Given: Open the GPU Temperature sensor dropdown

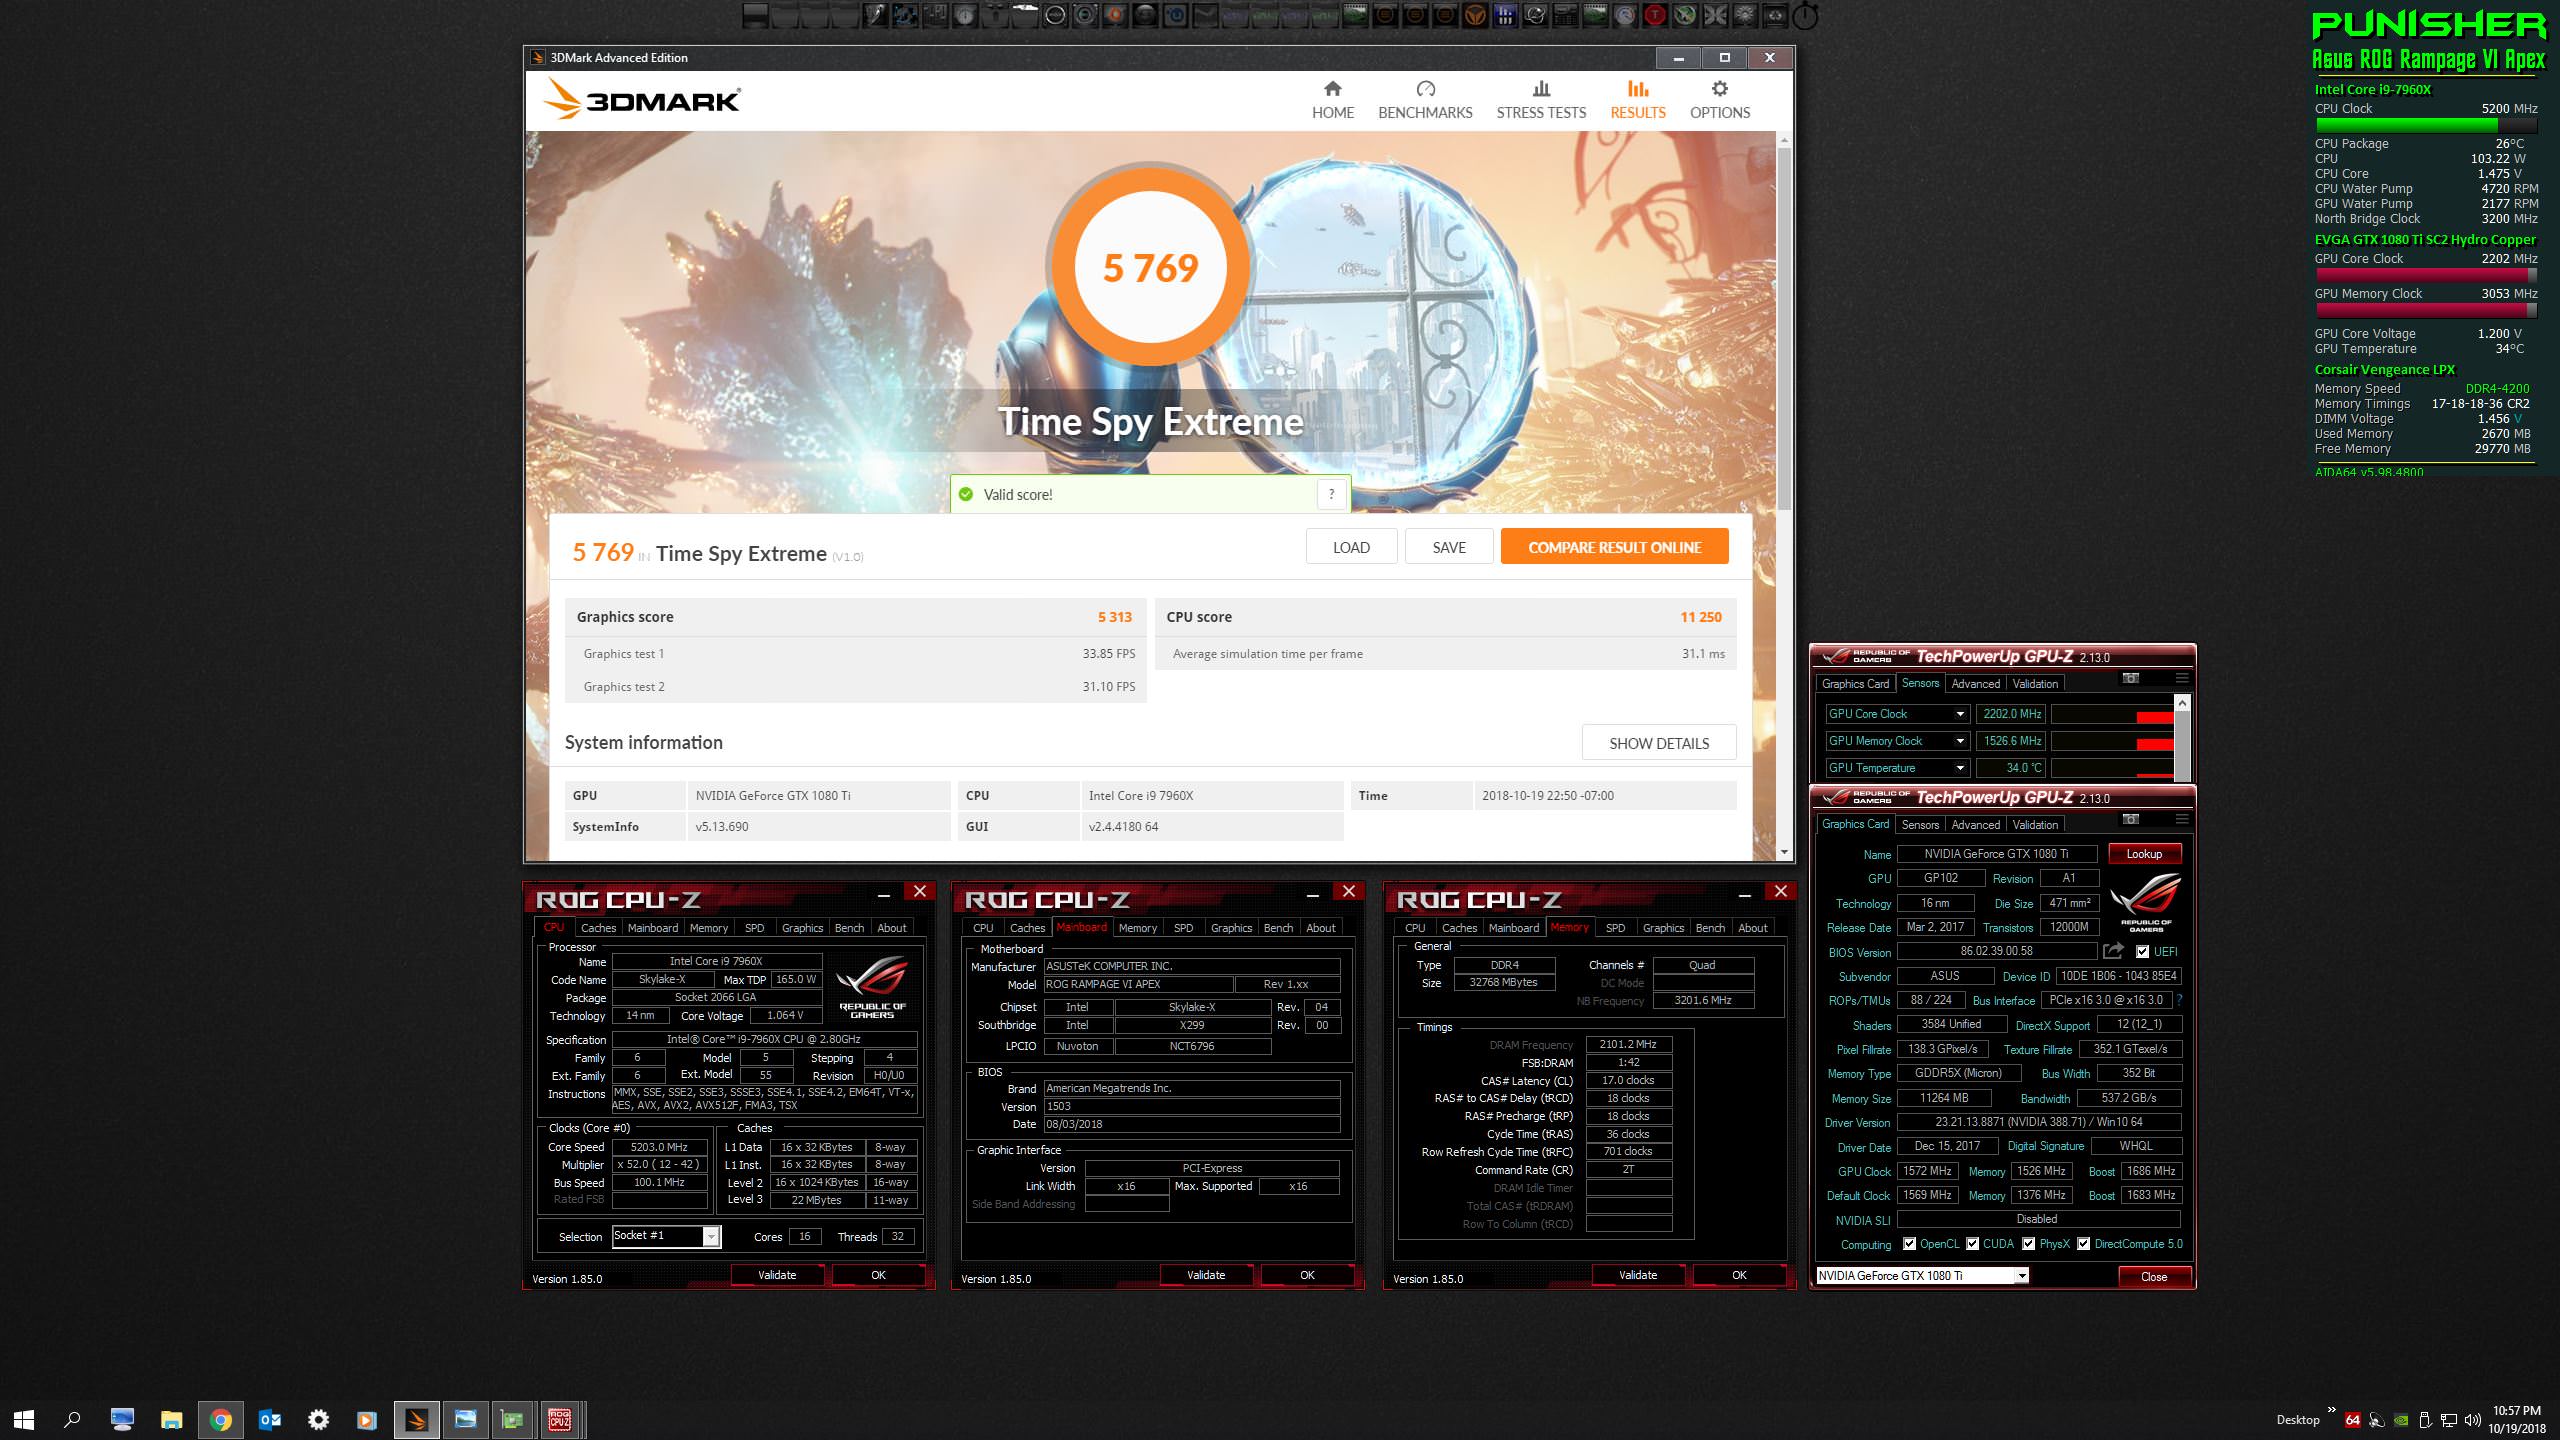Looking at the screenshot, I should click(1960, 768).
